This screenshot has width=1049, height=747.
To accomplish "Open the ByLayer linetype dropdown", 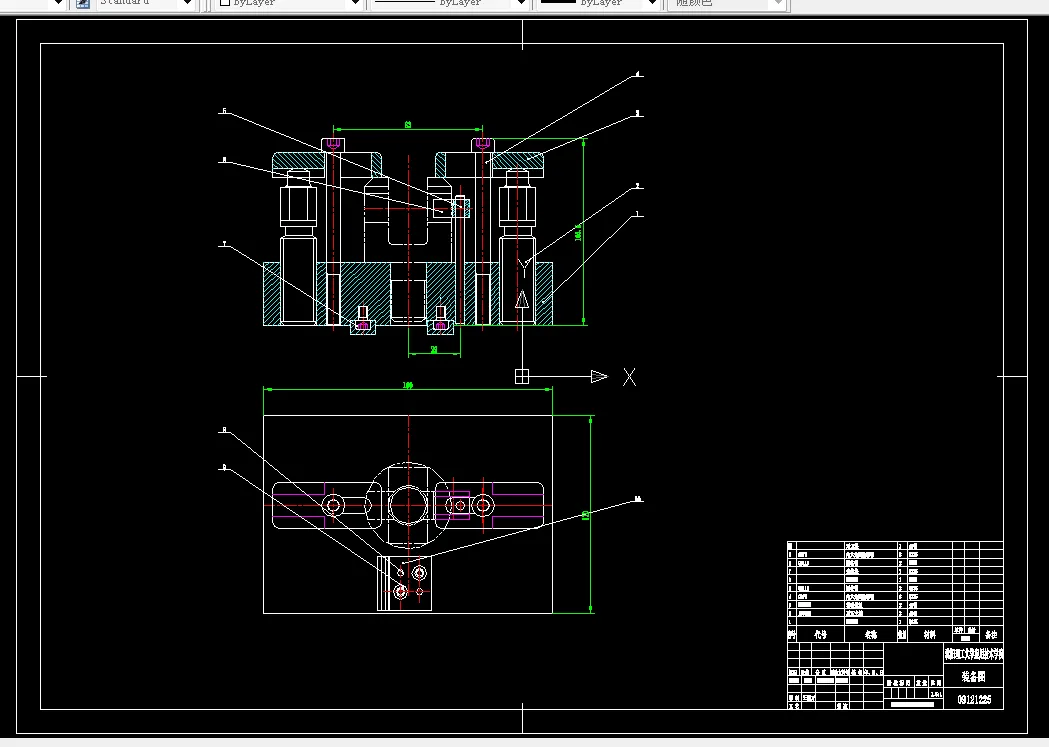I will click(521, 3).
